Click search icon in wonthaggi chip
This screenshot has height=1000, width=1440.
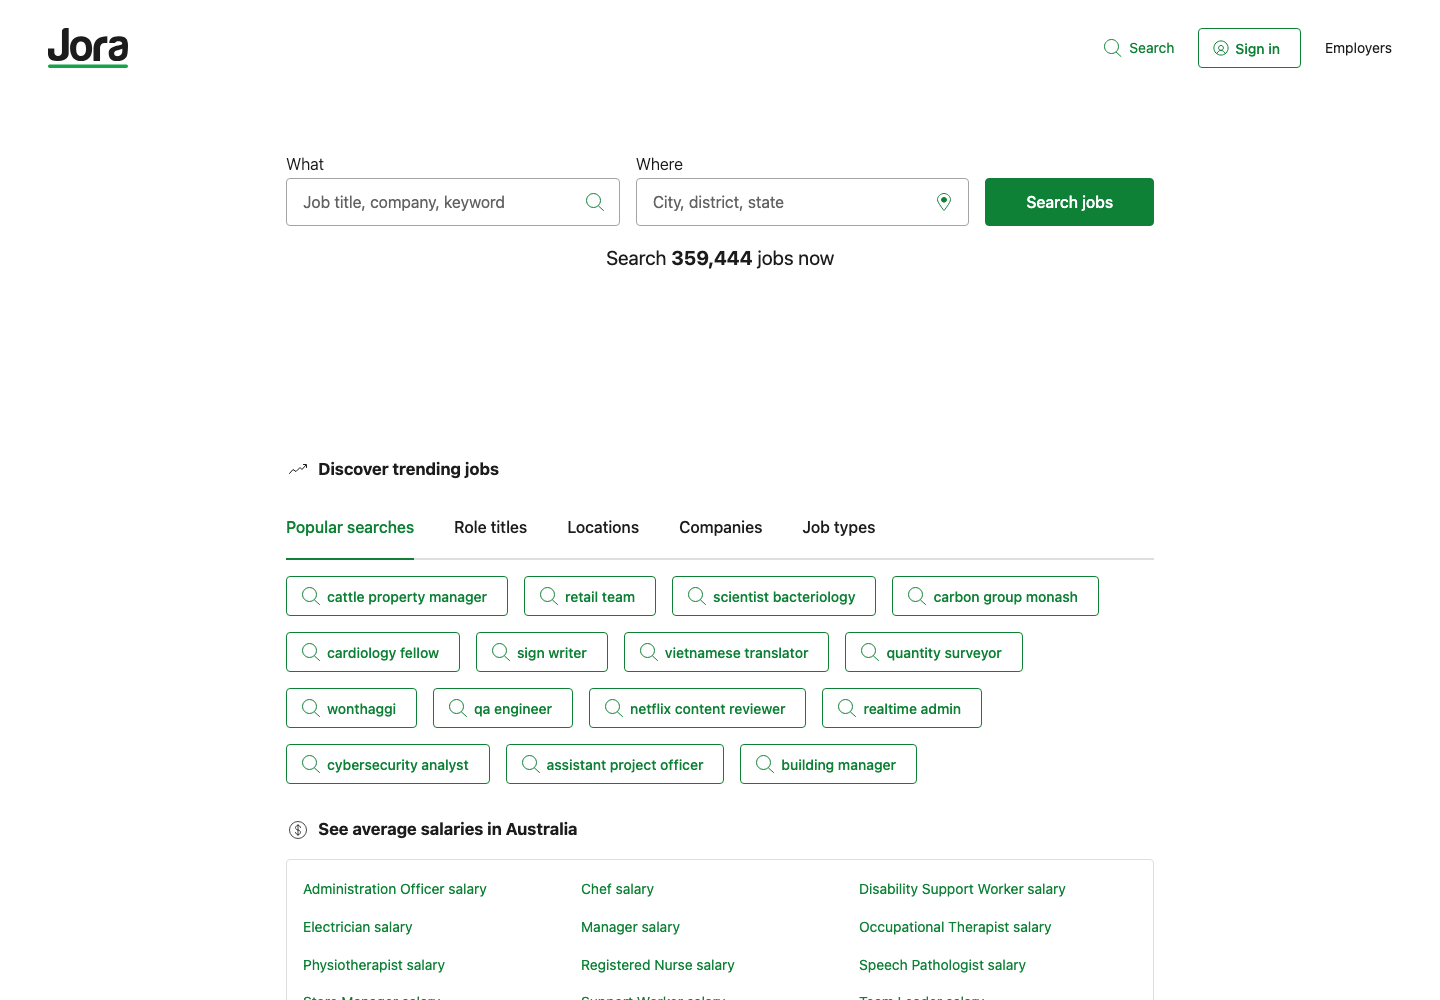311,708
